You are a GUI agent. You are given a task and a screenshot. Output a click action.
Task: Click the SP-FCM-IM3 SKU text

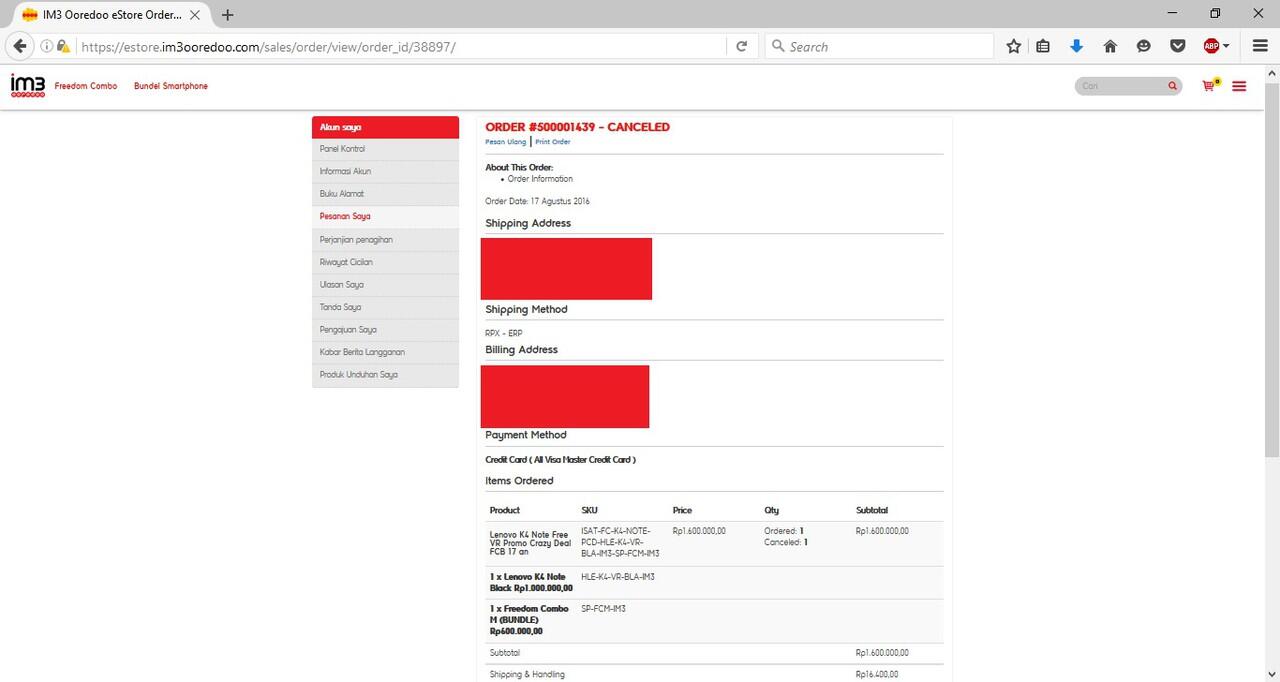(x=603, y=609)
